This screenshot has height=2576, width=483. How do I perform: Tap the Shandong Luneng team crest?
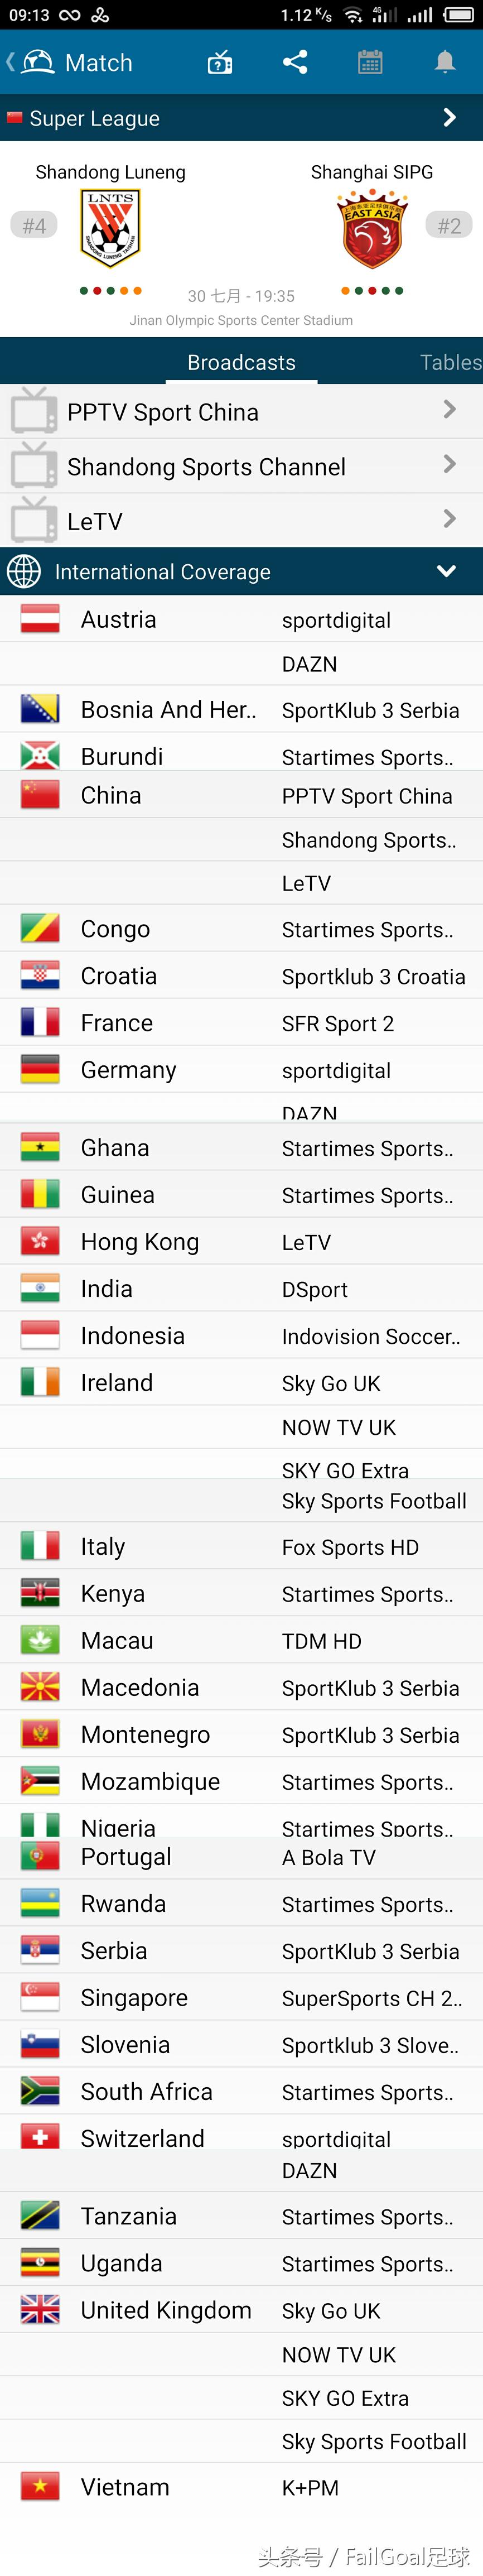pyautogui.click(x=110, y=228)
